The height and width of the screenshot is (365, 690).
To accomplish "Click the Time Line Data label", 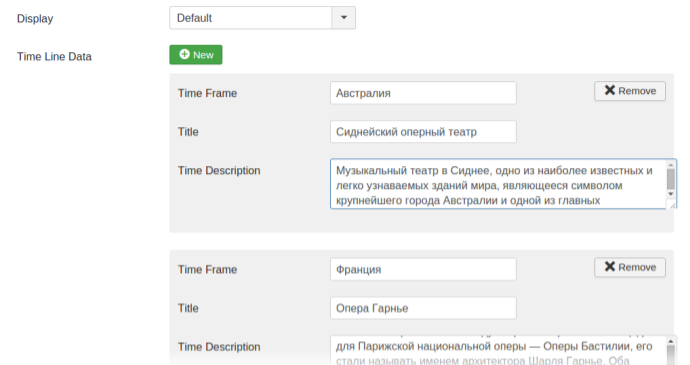I will [x=54, y=56].
